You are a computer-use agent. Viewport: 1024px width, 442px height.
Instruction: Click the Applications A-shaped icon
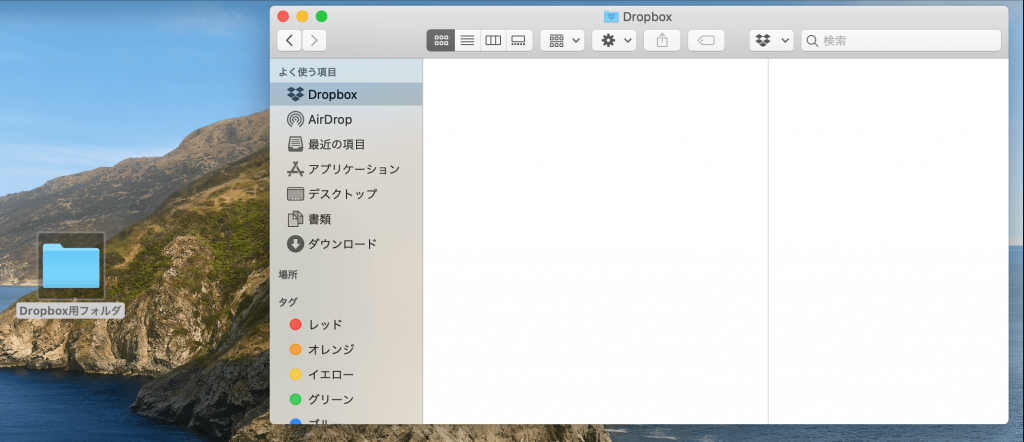(x=295, y=169)
